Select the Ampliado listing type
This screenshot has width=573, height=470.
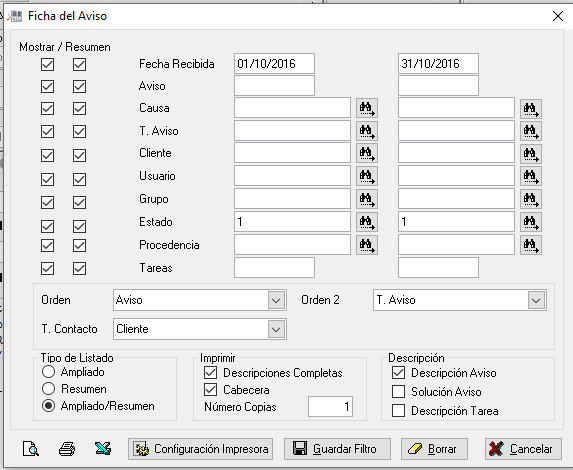[x=48, y=372]
